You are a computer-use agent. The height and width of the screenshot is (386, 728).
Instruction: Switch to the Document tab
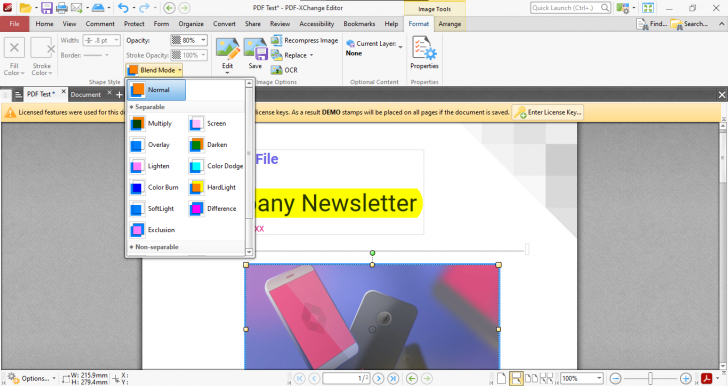85,94
